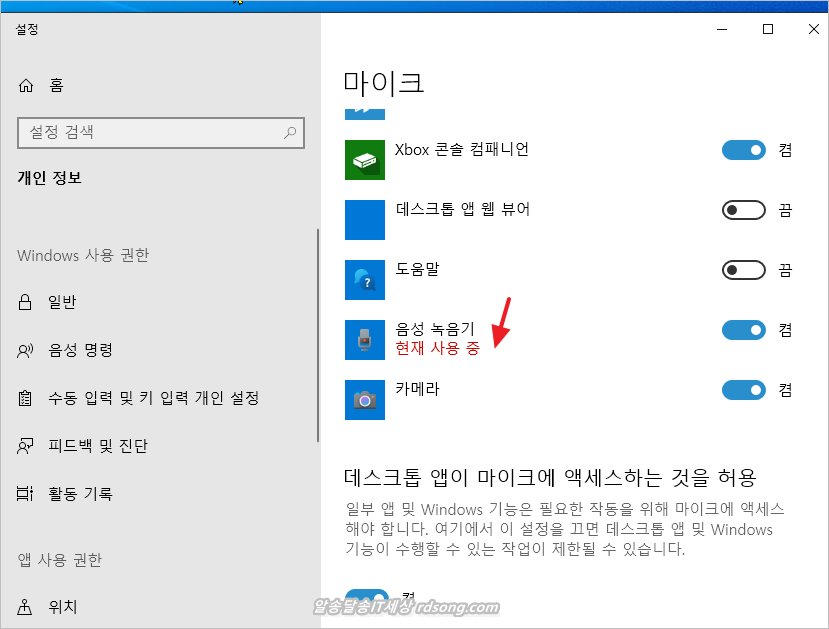Click the 카메라 app icon
Screen dimensions: 829x629
point(365,399)
